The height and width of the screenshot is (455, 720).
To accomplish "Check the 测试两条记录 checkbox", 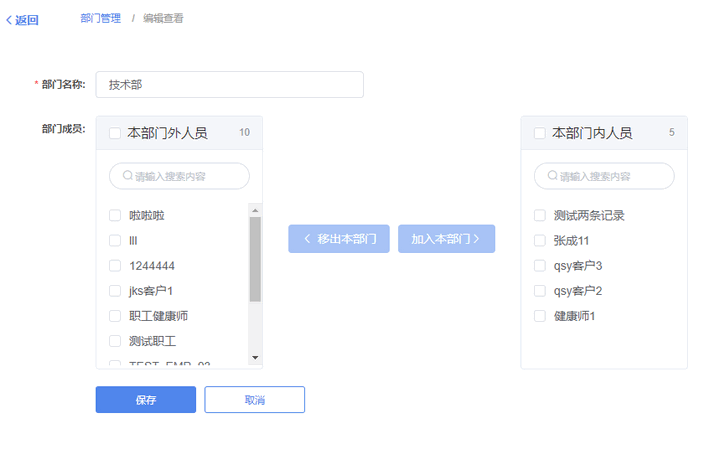I will pos(540,215).
